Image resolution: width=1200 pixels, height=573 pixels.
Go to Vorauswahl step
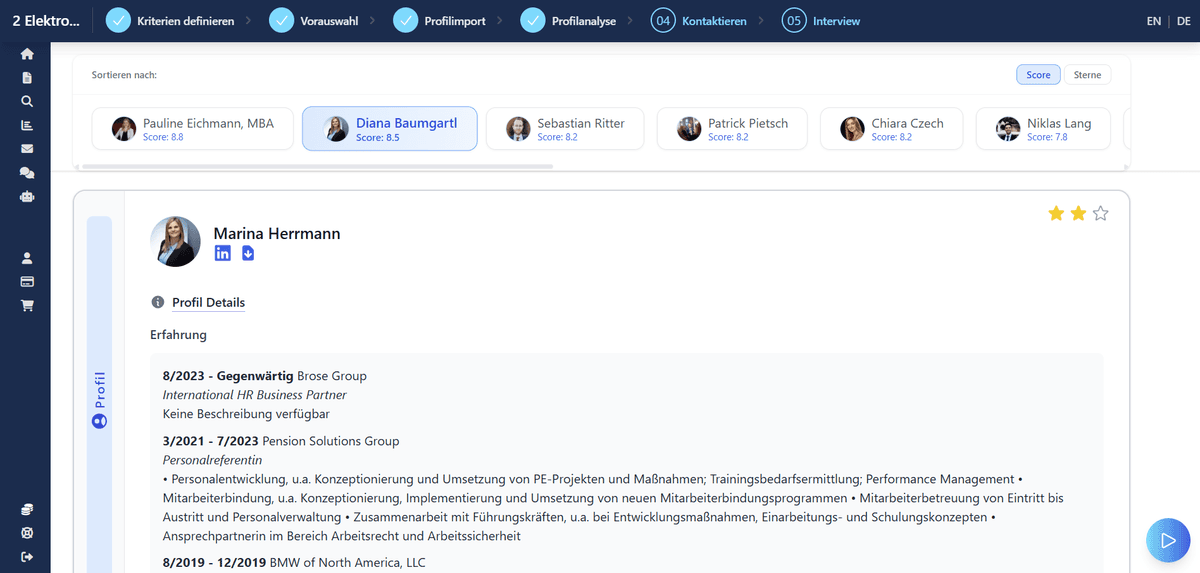[x=312, y=21]
